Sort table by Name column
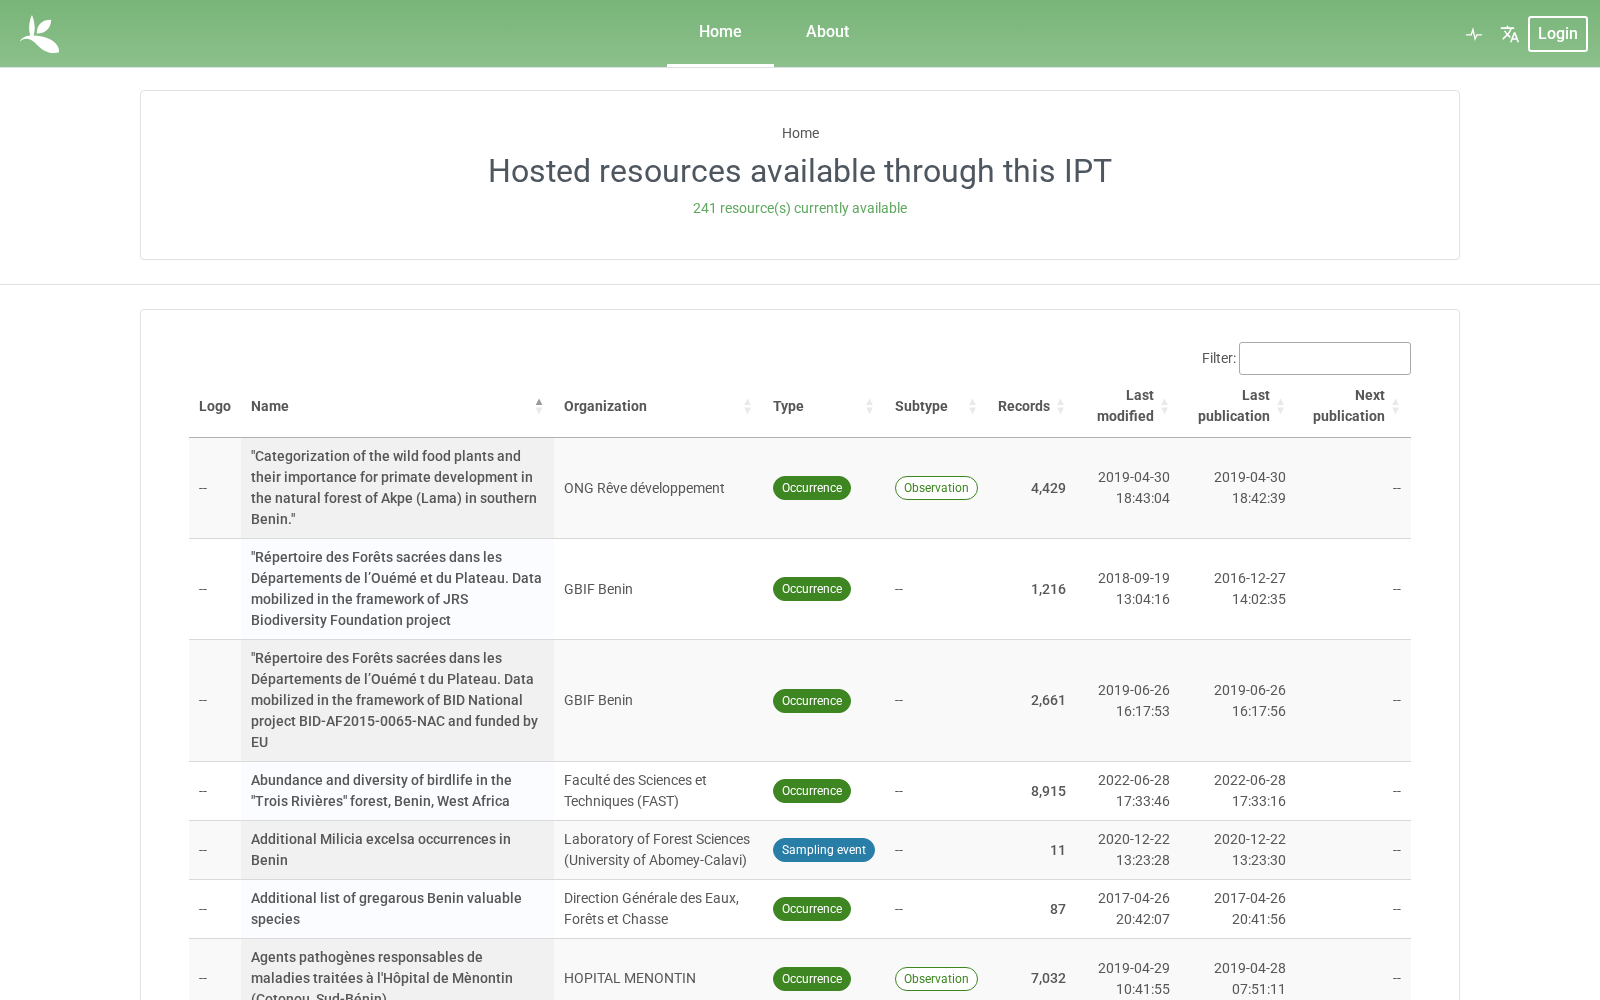Viewport: 1600px width, 1000px height. pyautogui.click(x=397, y=406)
